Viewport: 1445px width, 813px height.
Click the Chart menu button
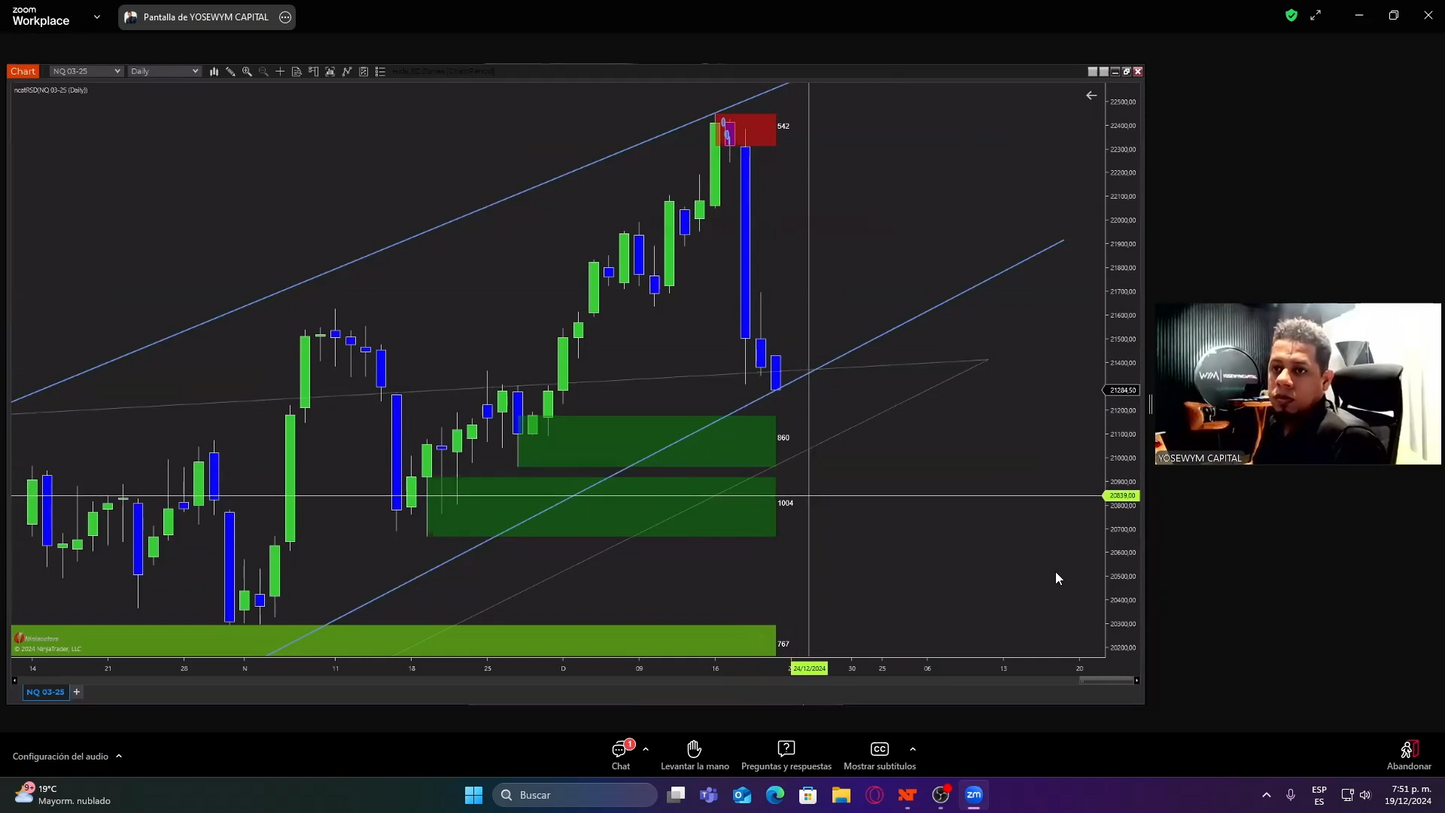point(23,71)
